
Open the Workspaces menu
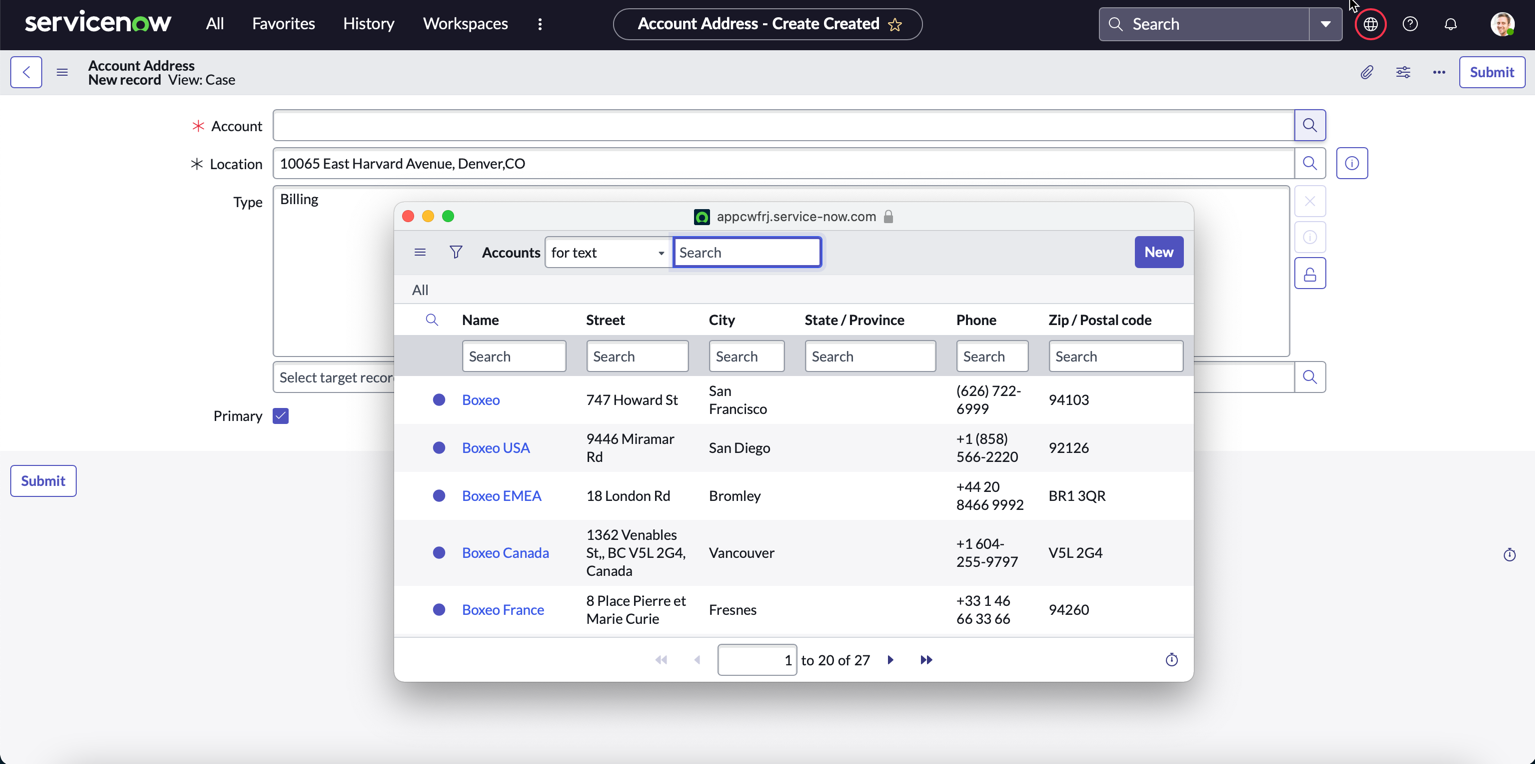pyautogui.click(x=465, y=24)
